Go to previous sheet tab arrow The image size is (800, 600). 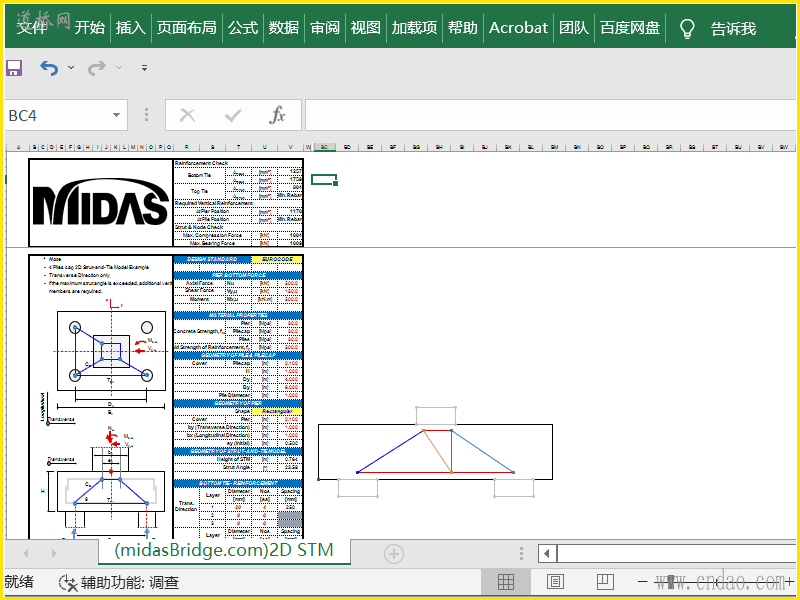click(x=26, y=554)
